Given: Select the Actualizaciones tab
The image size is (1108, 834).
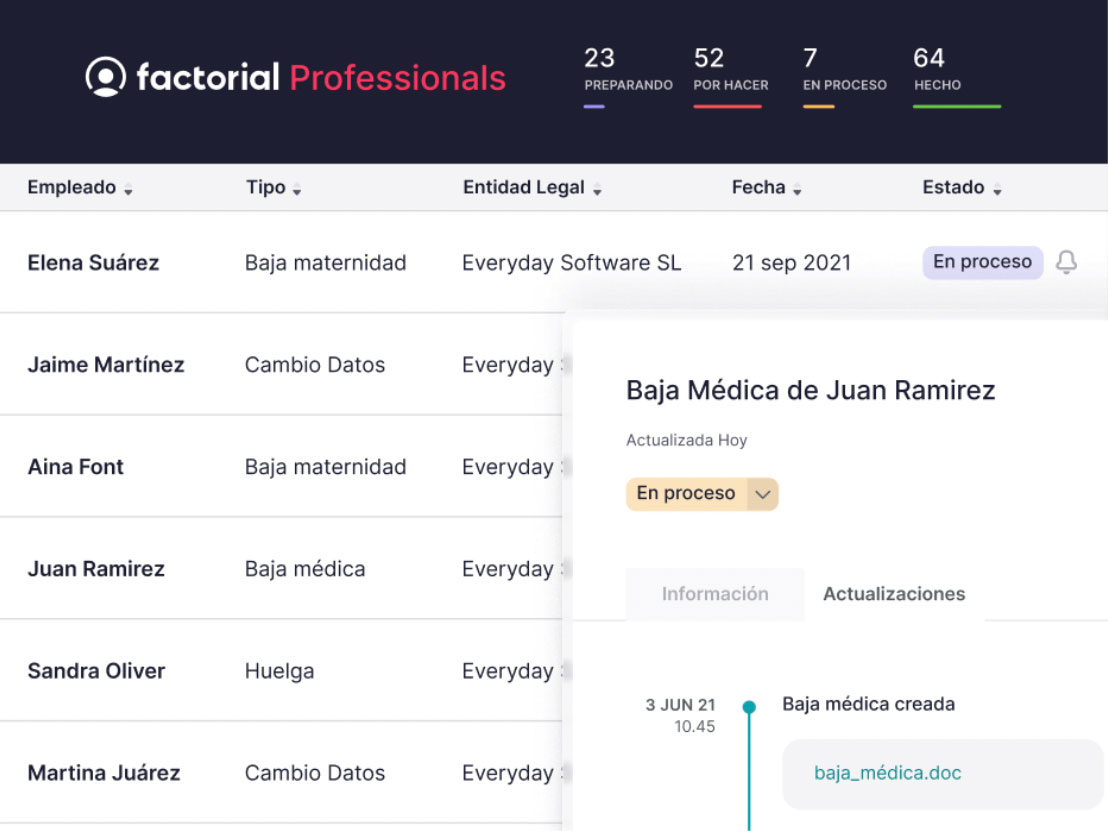Looking at the screenshot, I should [x=894, y=594].
